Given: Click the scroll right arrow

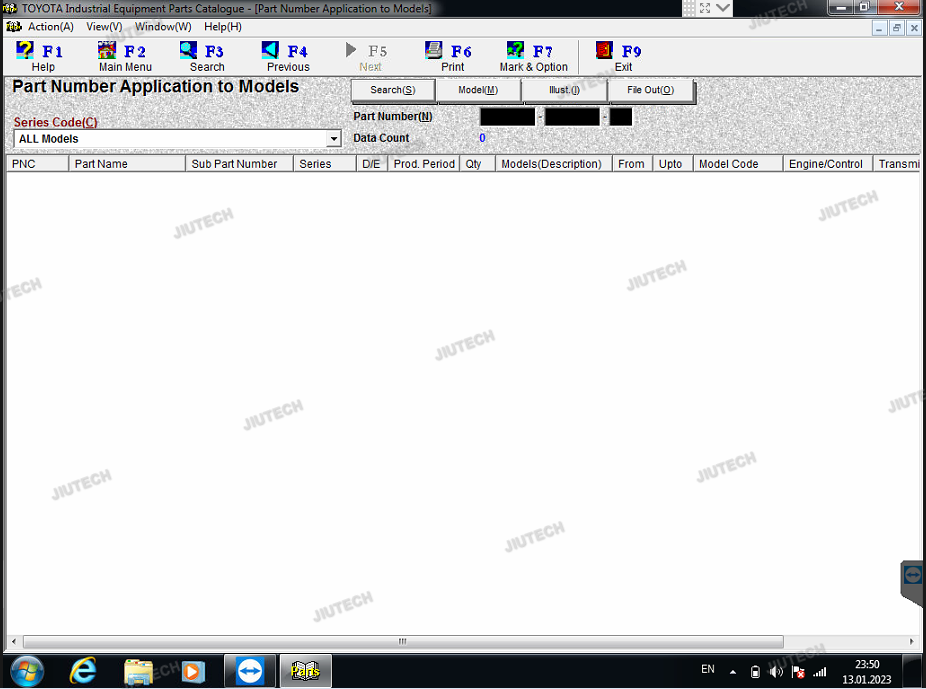Looking at the screenshot, I should pyautogui.click(x=912, y=641).
